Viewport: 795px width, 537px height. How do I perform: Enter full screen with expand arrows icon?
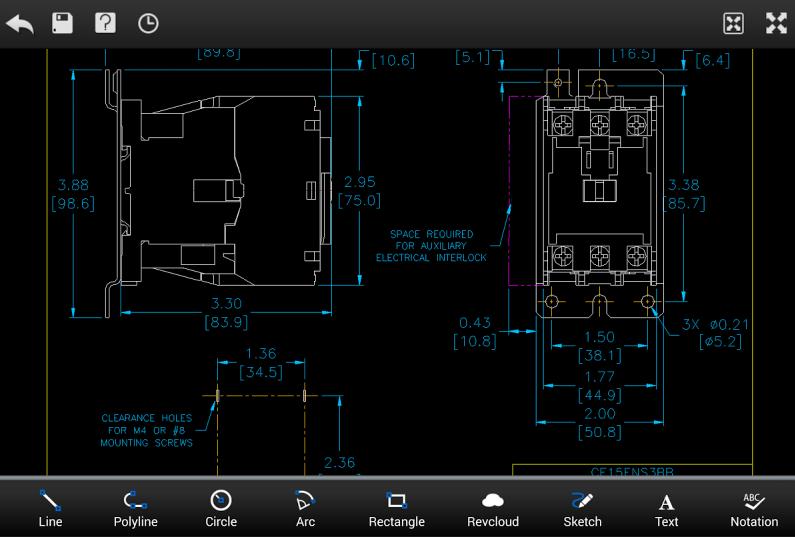click(x=776, y=23)
